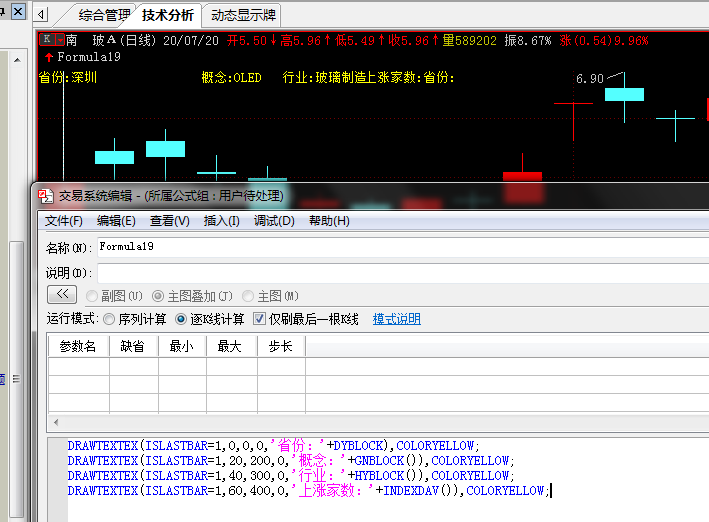709x522 pixels.
Task: Select the 副图(U) radio button
Action: (x=92, y=296)
